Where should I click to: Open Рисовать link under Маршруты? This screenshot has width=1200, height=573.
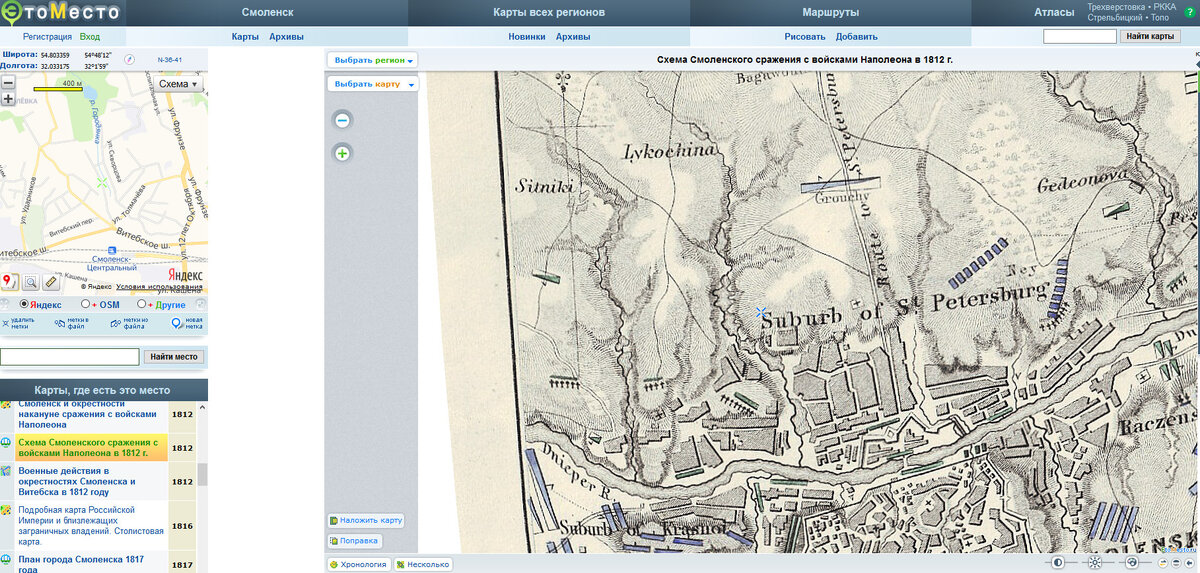click(x=805, y=36)
